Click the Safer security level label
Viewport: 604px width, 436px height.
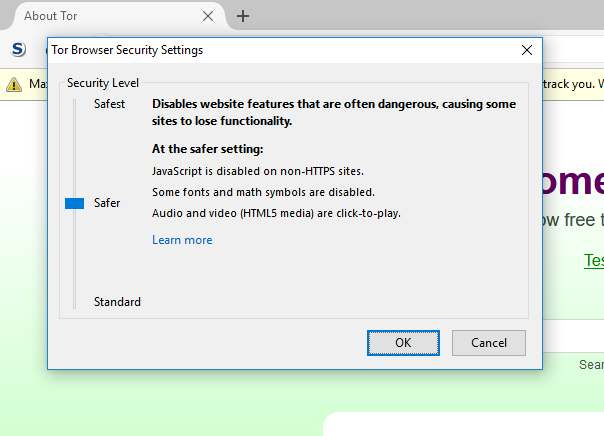click(107, 203)
